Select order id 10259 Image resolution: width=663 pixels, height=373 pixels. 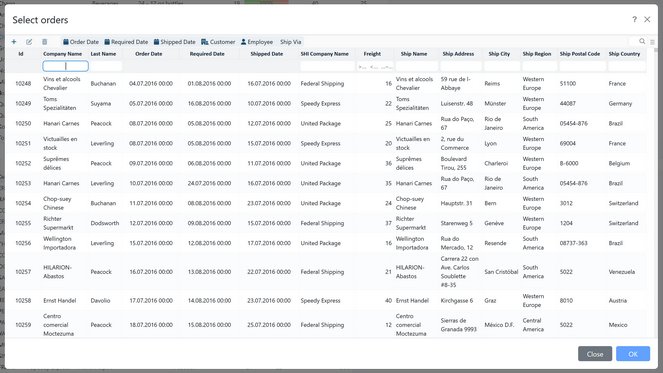coord(23,325)
